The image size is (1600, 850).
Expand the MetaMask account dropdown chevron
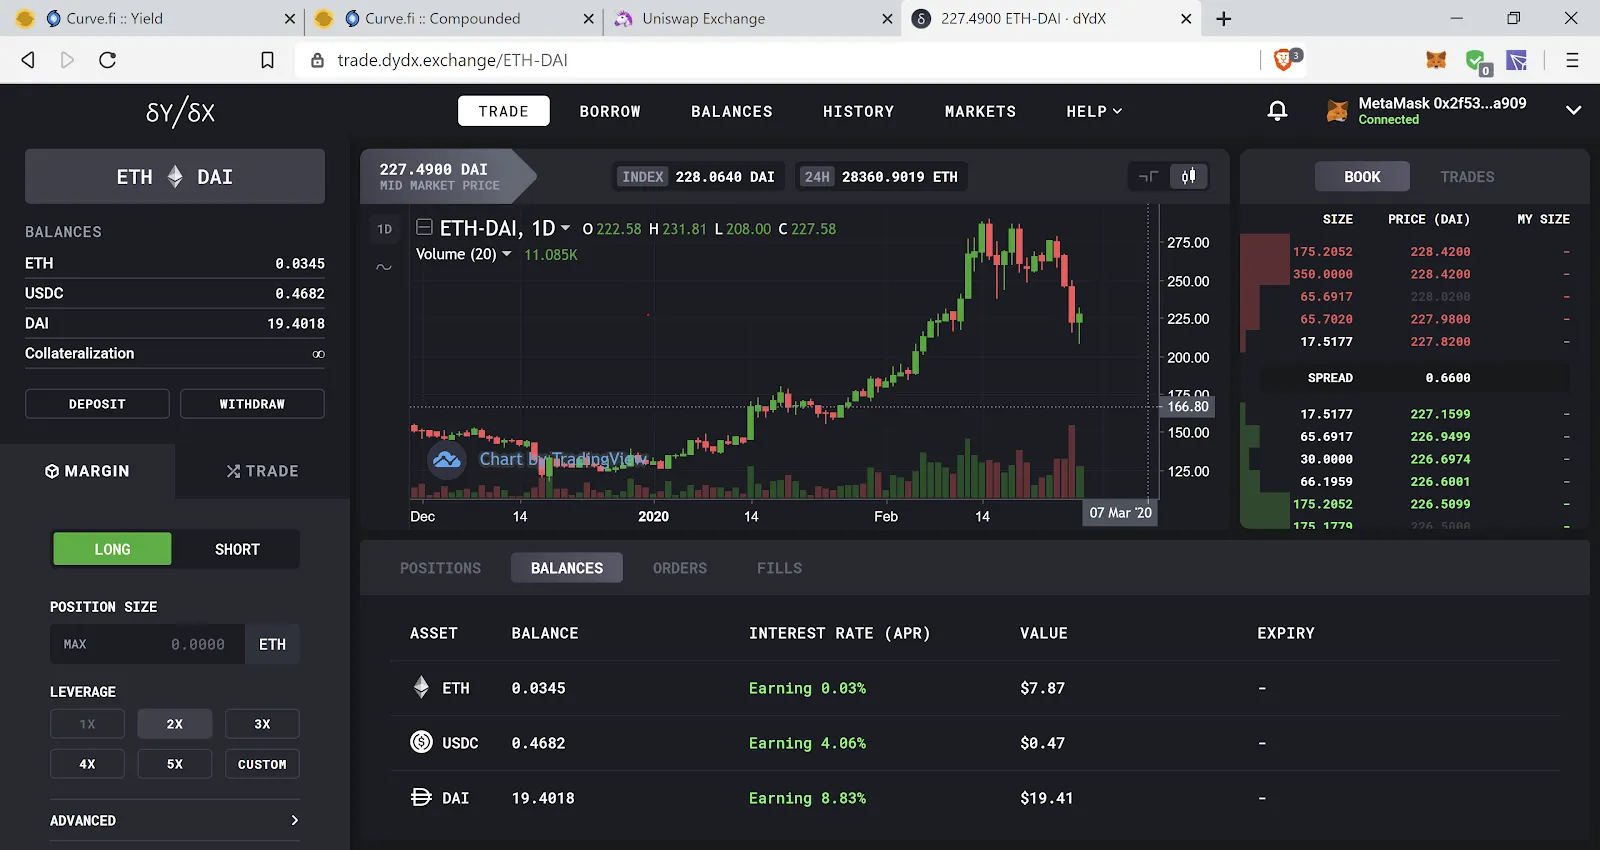tap(1573, 111)
